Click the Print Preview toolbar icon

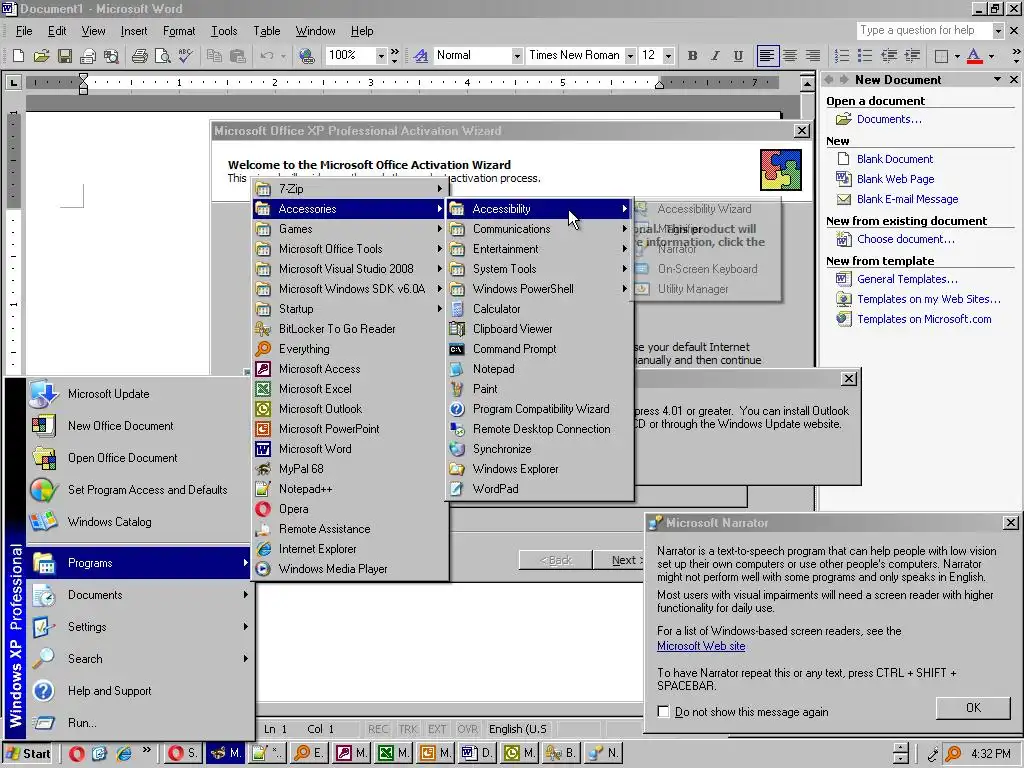point(162,56)
